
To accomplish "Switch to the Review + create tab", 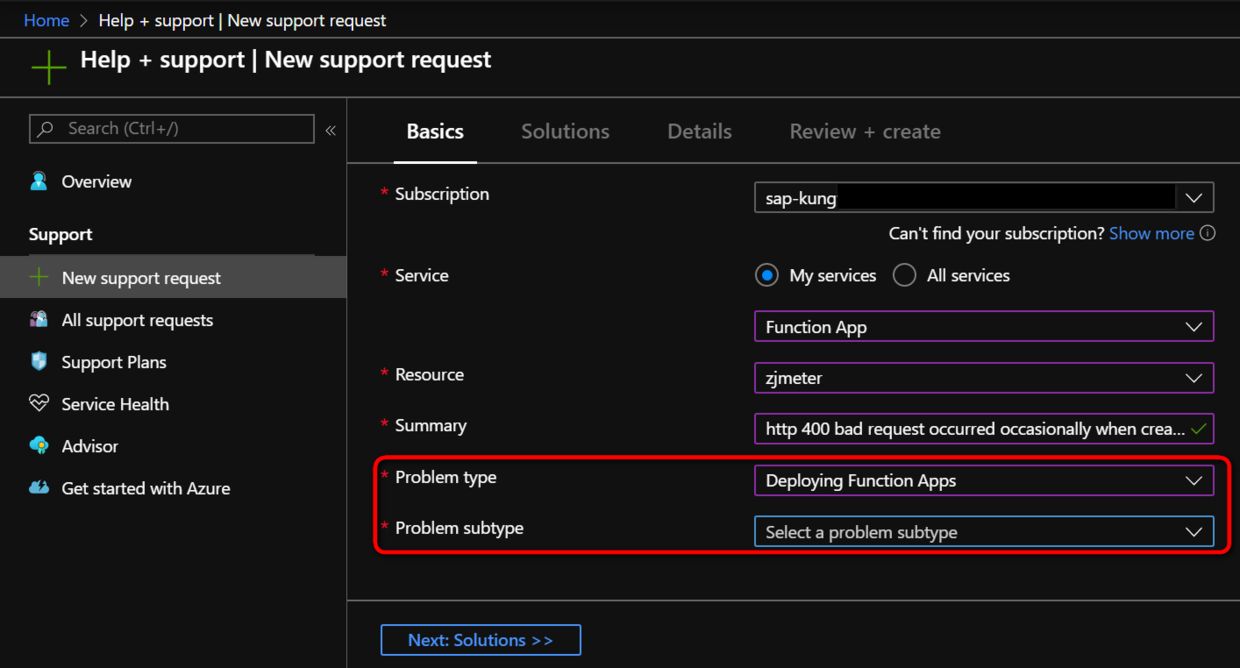I will coord(864,131).
